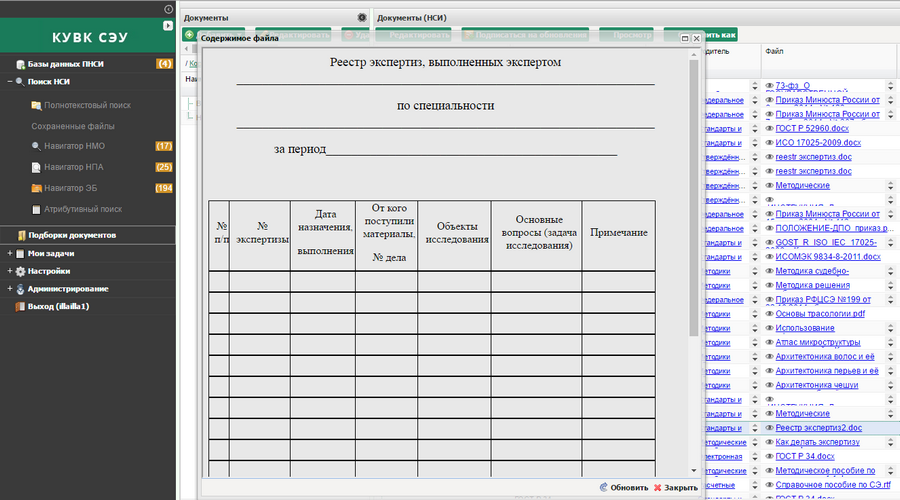Open Навигатор НМО in the sidebar
This screenshot has width=900, height=500.
(x=67, y=146)
